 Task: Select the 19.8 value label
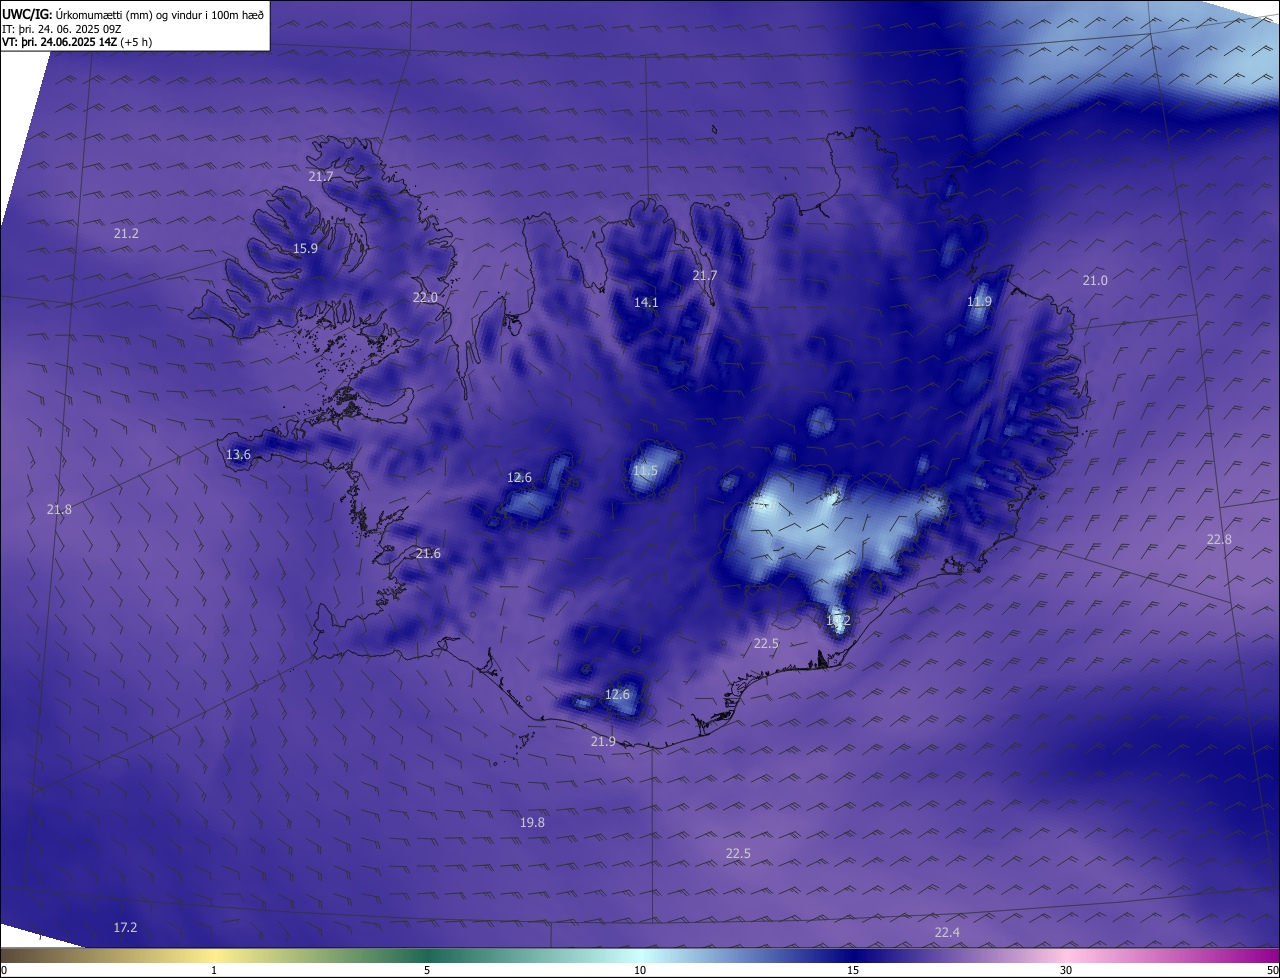[532, 823]
